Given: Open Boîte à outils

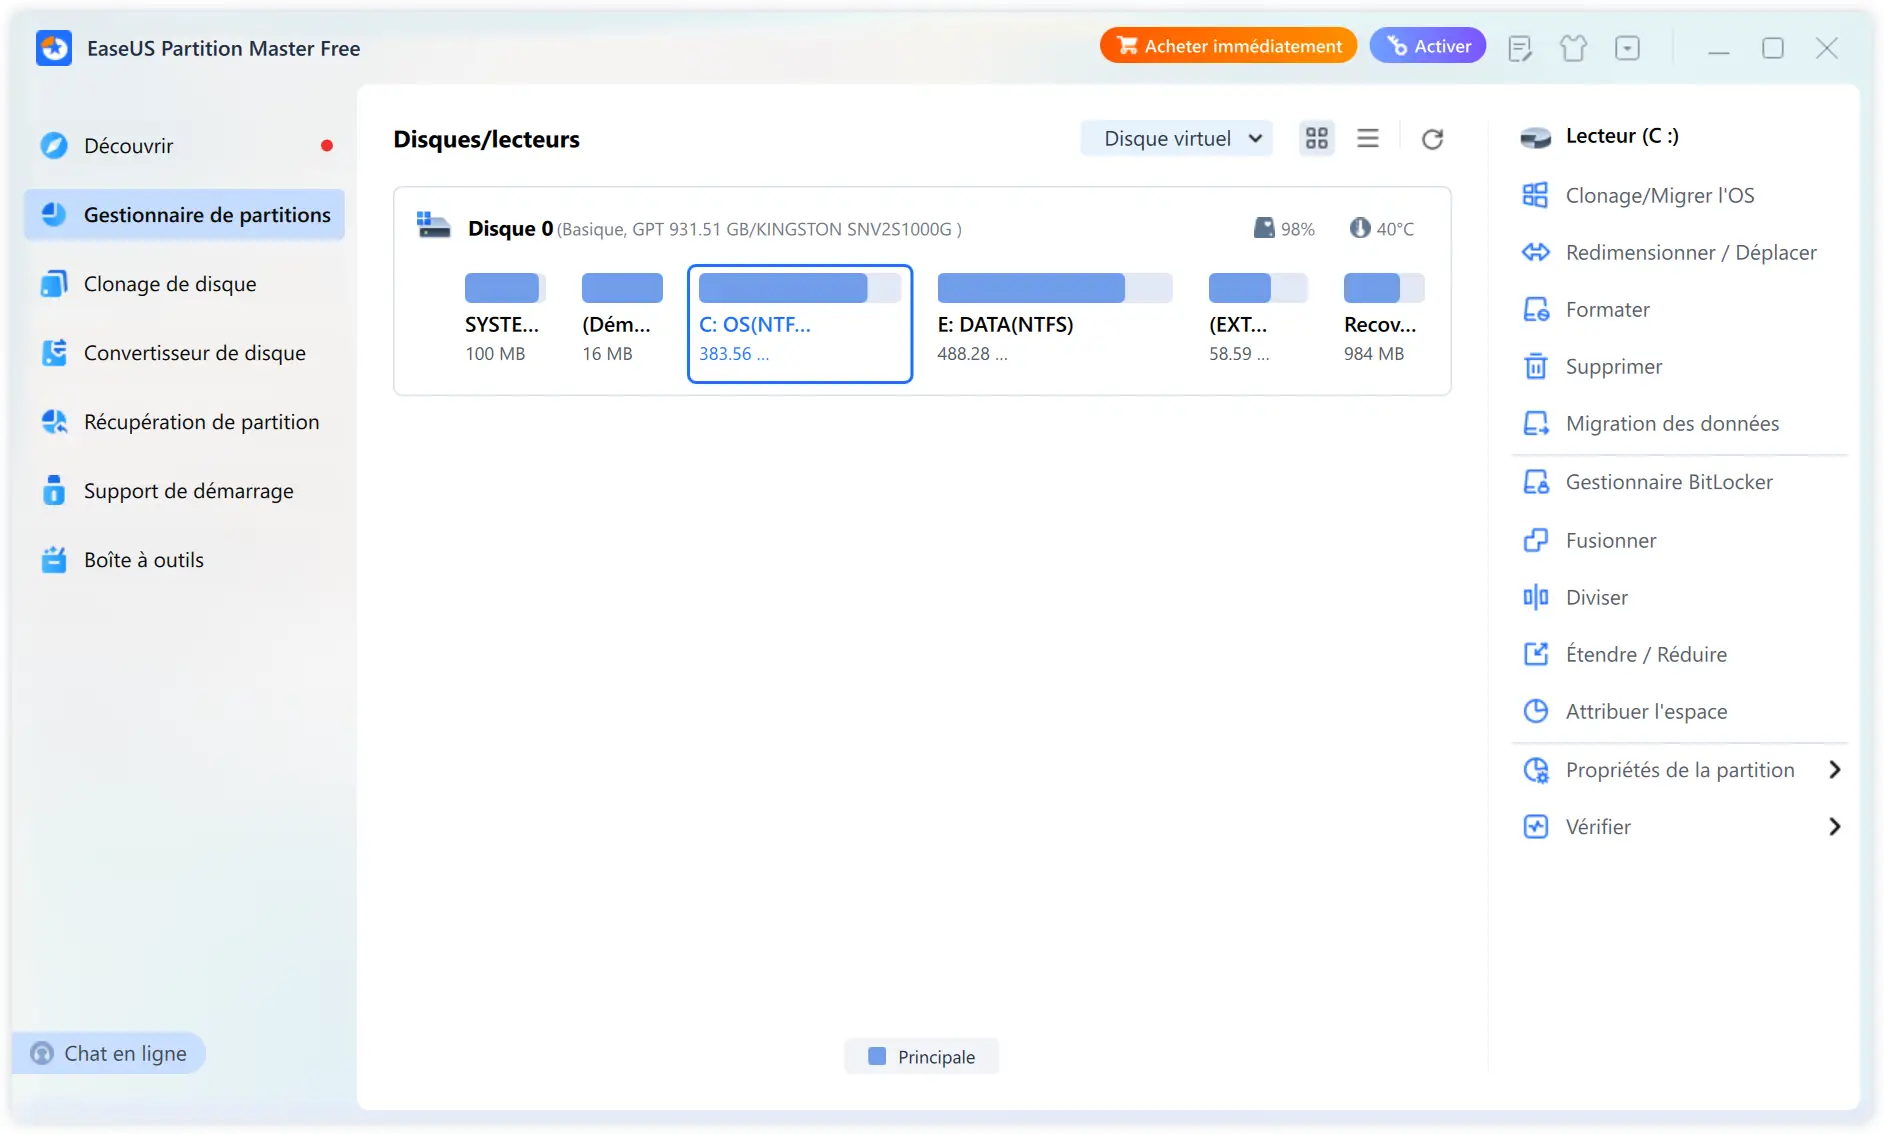Looking at the screenshot, I should pos(184,560).
